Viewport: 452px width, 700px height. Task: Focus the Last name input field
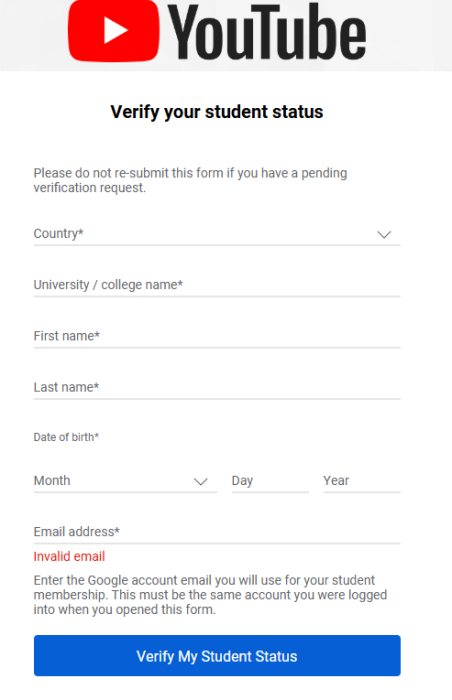217,387
